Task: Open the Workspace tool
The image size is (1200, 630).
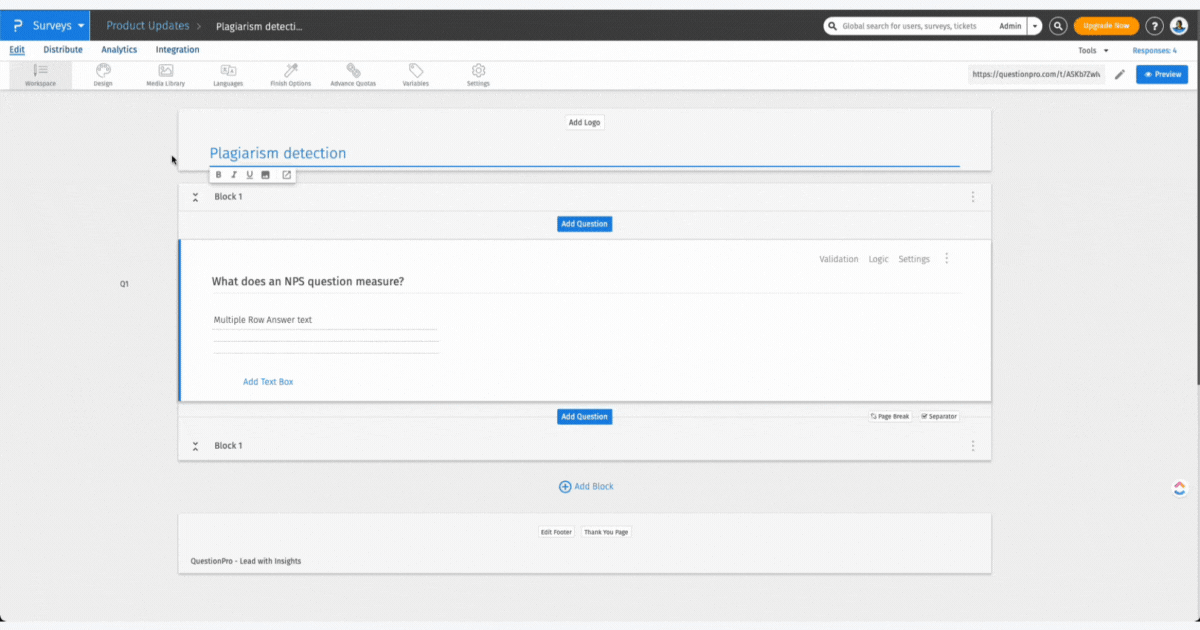Action: [41, 75]
